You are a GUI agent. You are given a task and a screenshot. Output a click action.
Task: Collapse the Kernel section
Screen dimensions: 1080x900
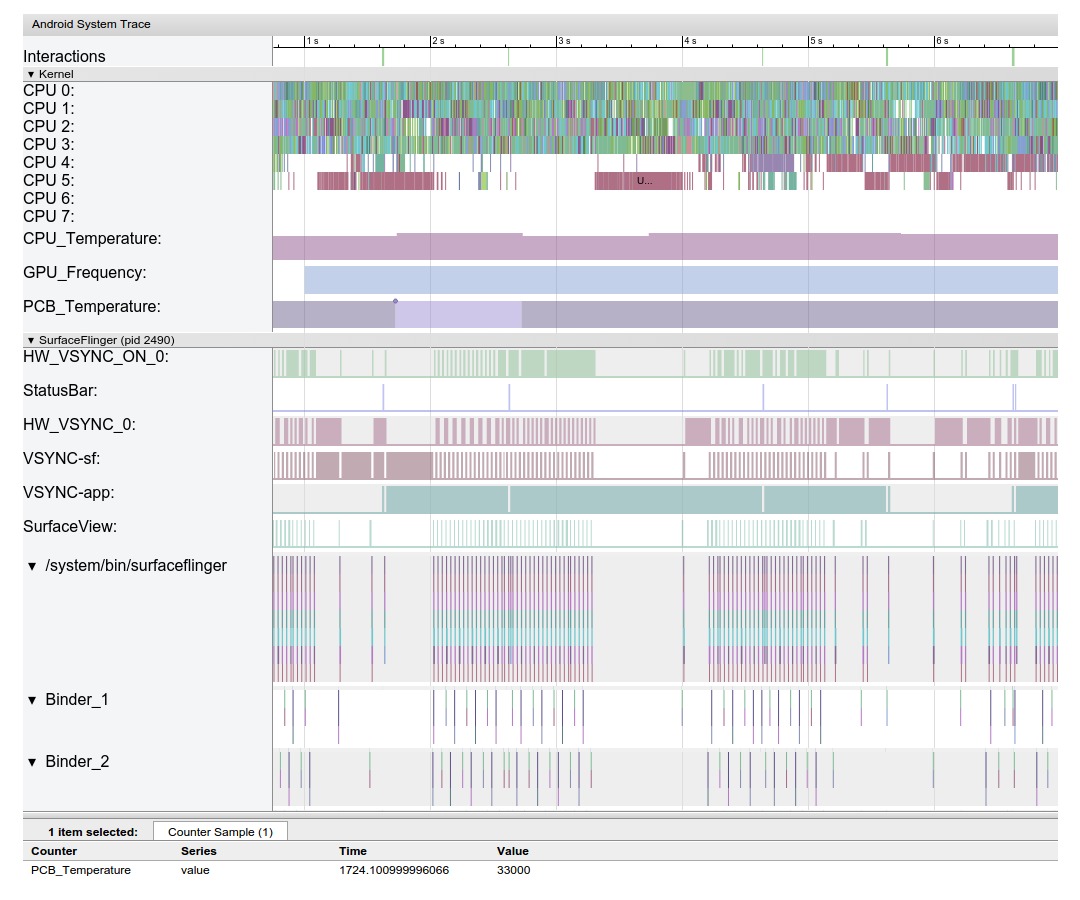(x=30, y=74)
